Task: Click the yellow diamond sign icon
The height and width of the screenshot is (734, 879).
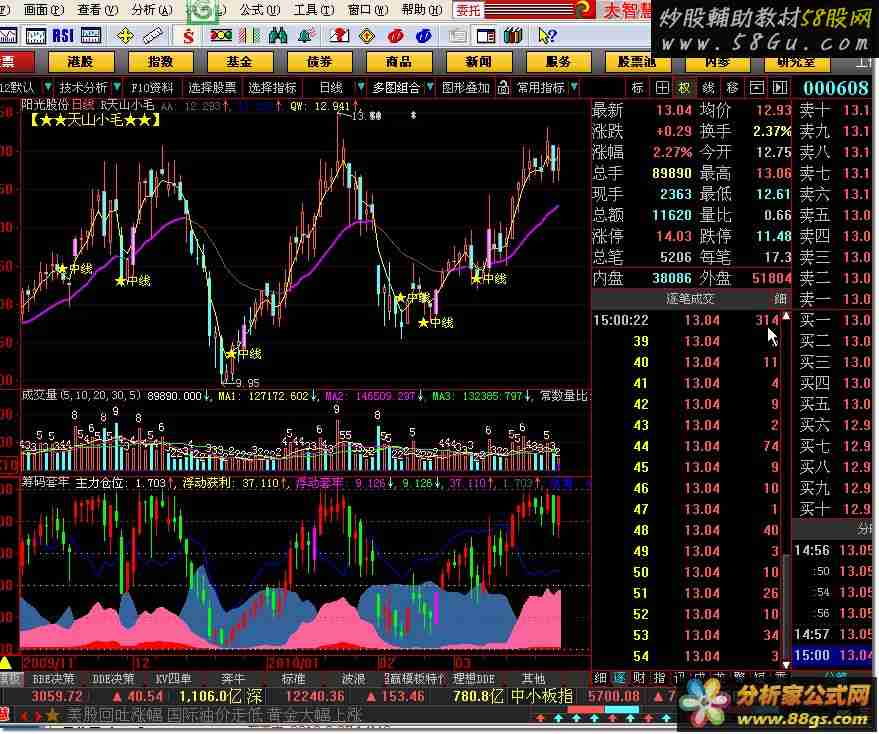Action: pos(366,36)
